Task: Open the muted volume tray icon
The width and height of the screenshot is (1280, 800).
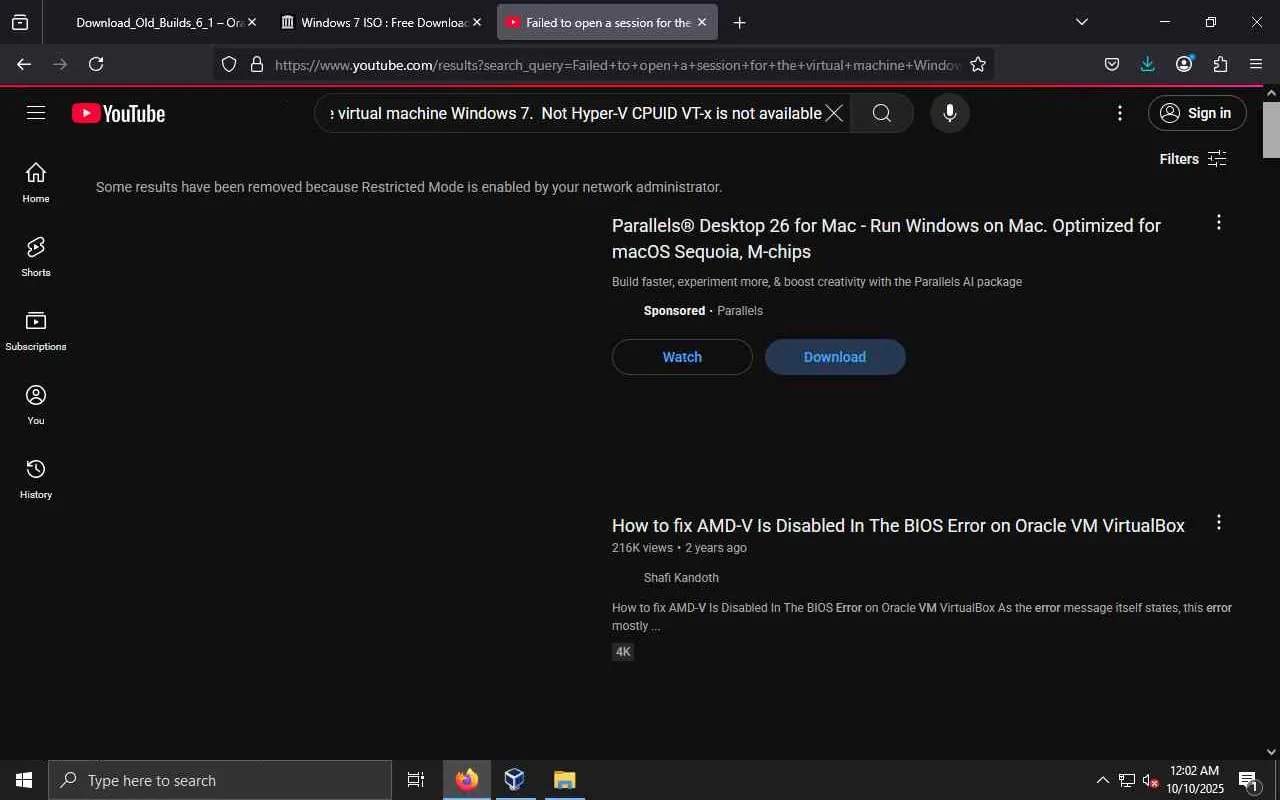Action: click(x=1150, y=780)
